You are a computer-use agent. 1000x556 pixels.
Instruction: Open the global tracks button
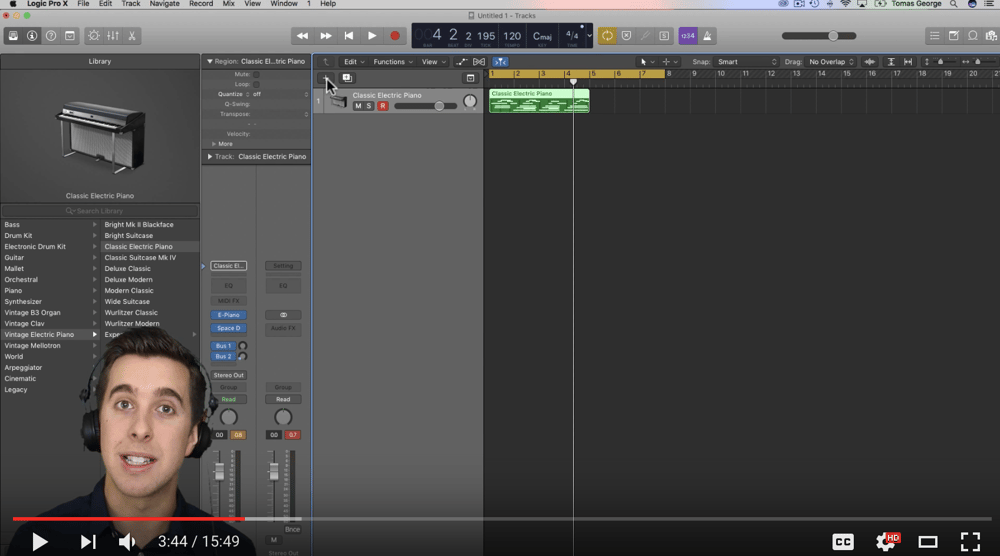click(x=471, y=78)
